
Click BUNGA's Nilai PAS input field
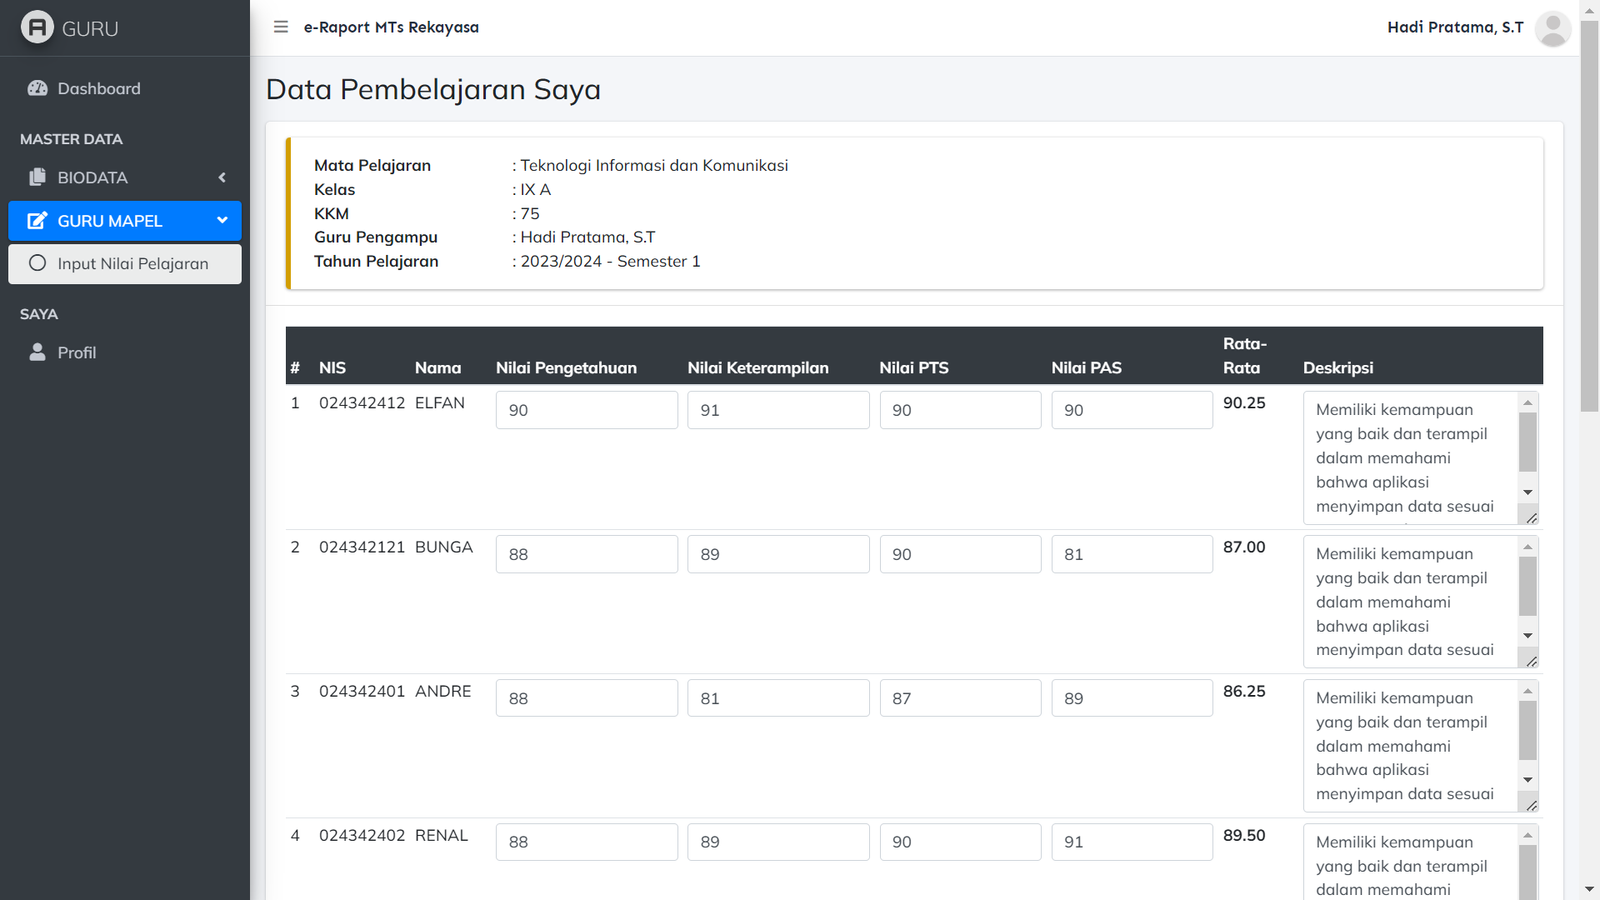click(x=1131, y=554)
